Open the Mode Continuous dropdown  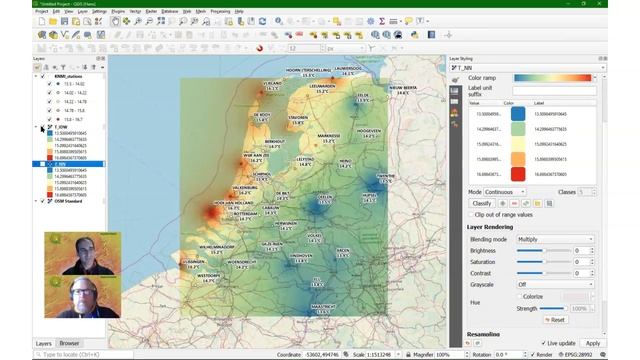point(505,192)
